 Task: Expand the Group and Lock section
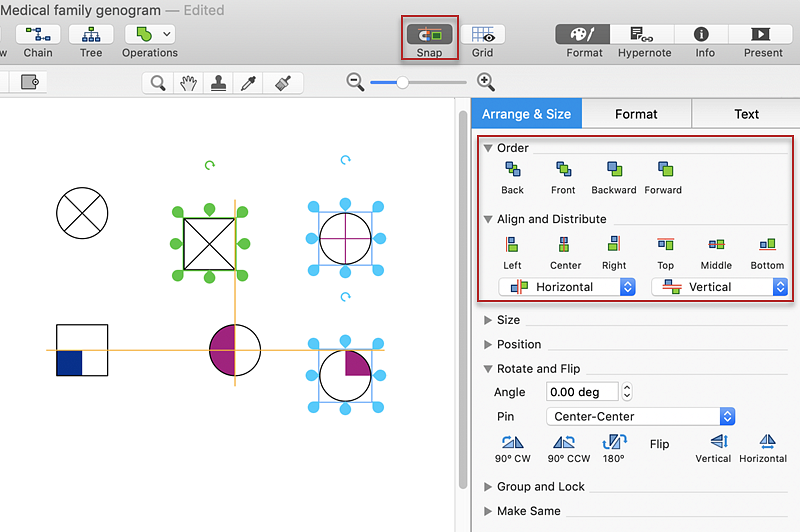pyautogui.click(x=488, y=487)
